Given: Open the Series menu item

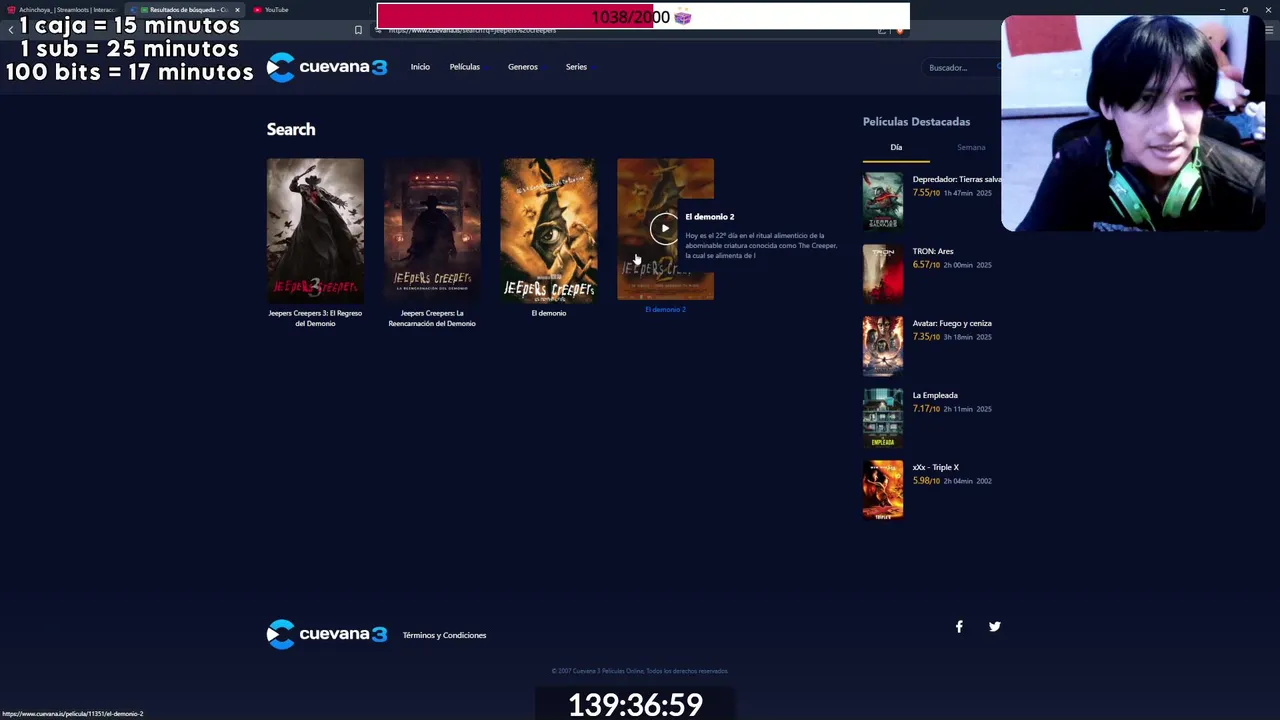Looking at the screenshot, I should point(576,67).
